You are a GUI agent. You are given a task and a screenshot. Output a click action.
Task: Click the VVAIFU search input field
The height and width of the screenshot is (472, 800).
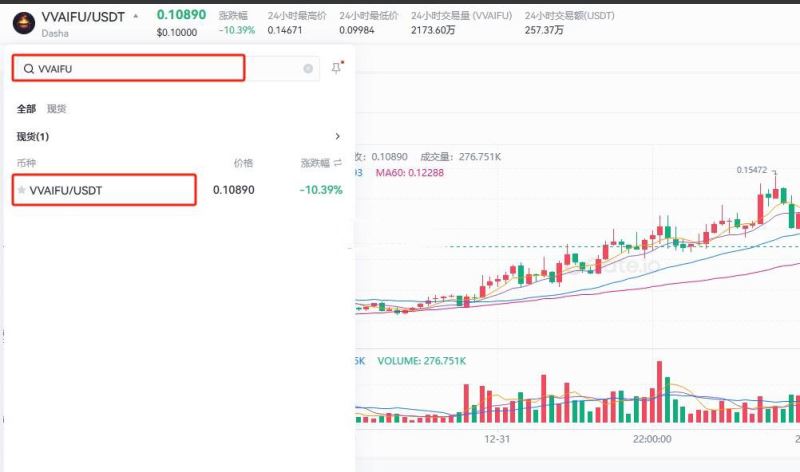tap(130, 69)
